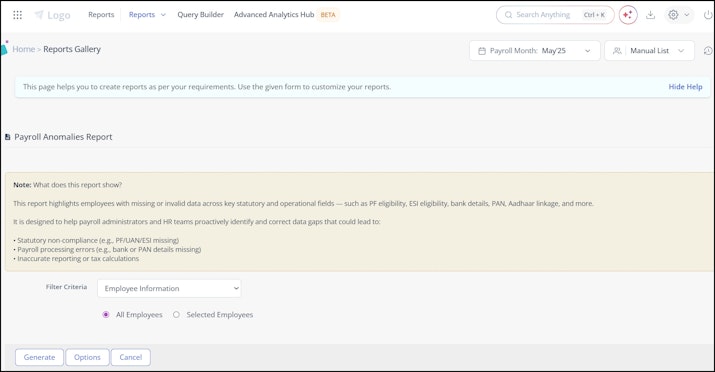Go to Query Builder
The image size is (715, 372).
coord(201,15)
